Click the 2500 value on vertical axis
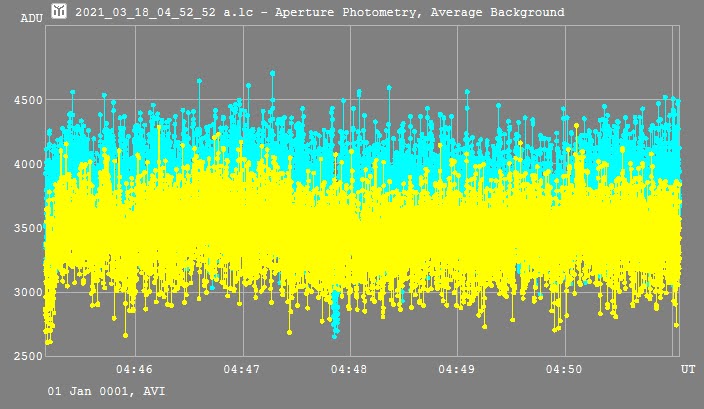 [28, 356]
